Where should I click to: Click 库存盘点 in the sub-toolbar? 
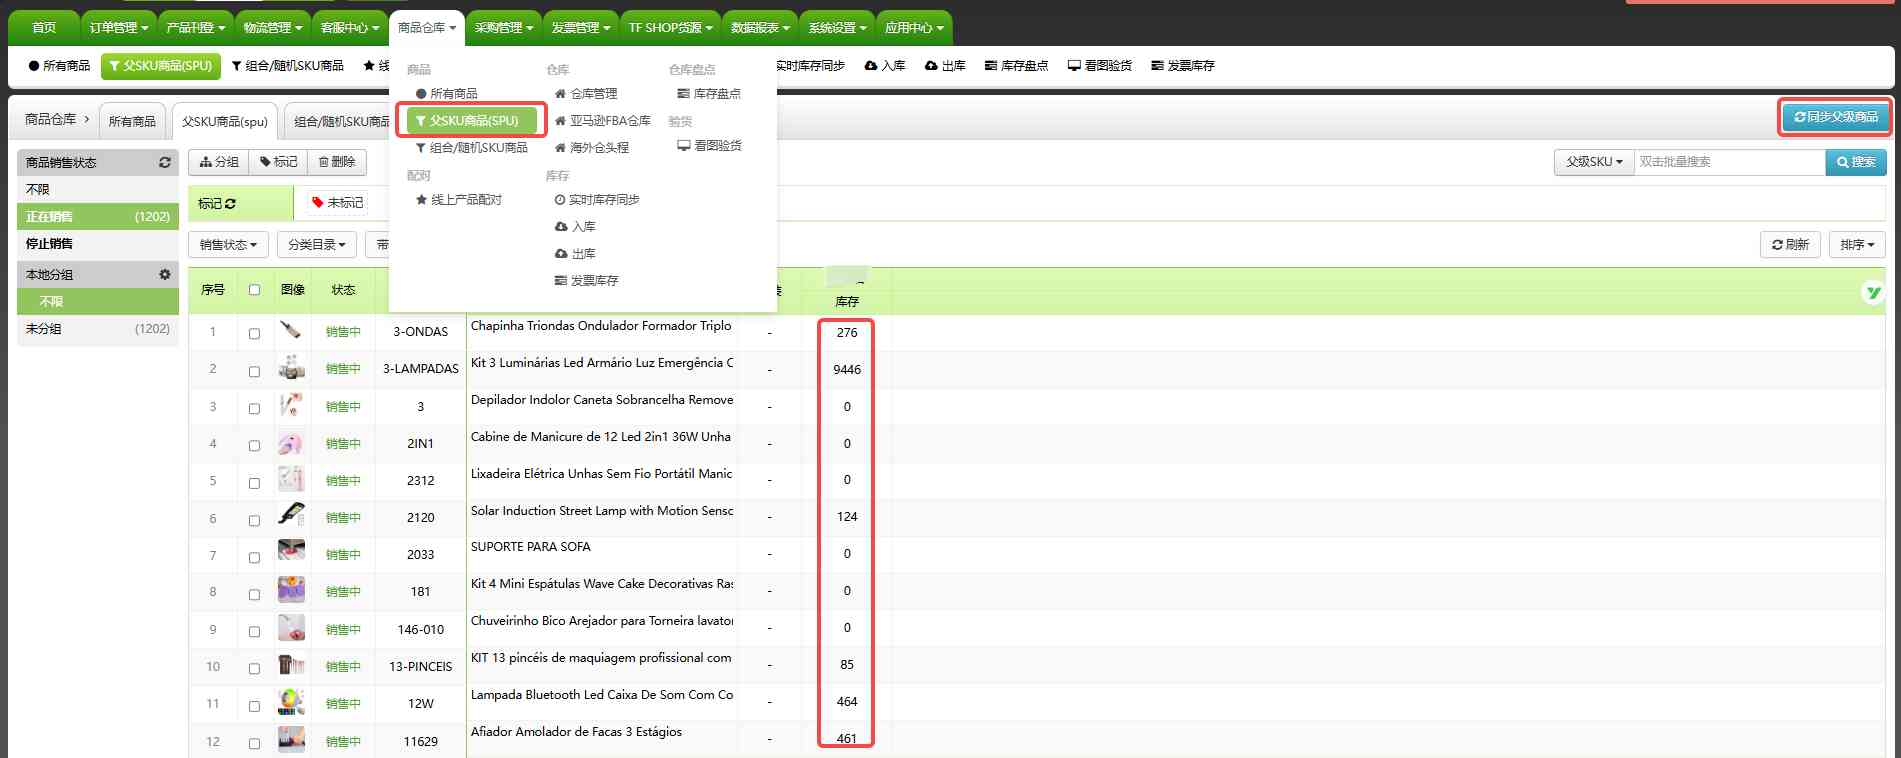coord(1016,65)
